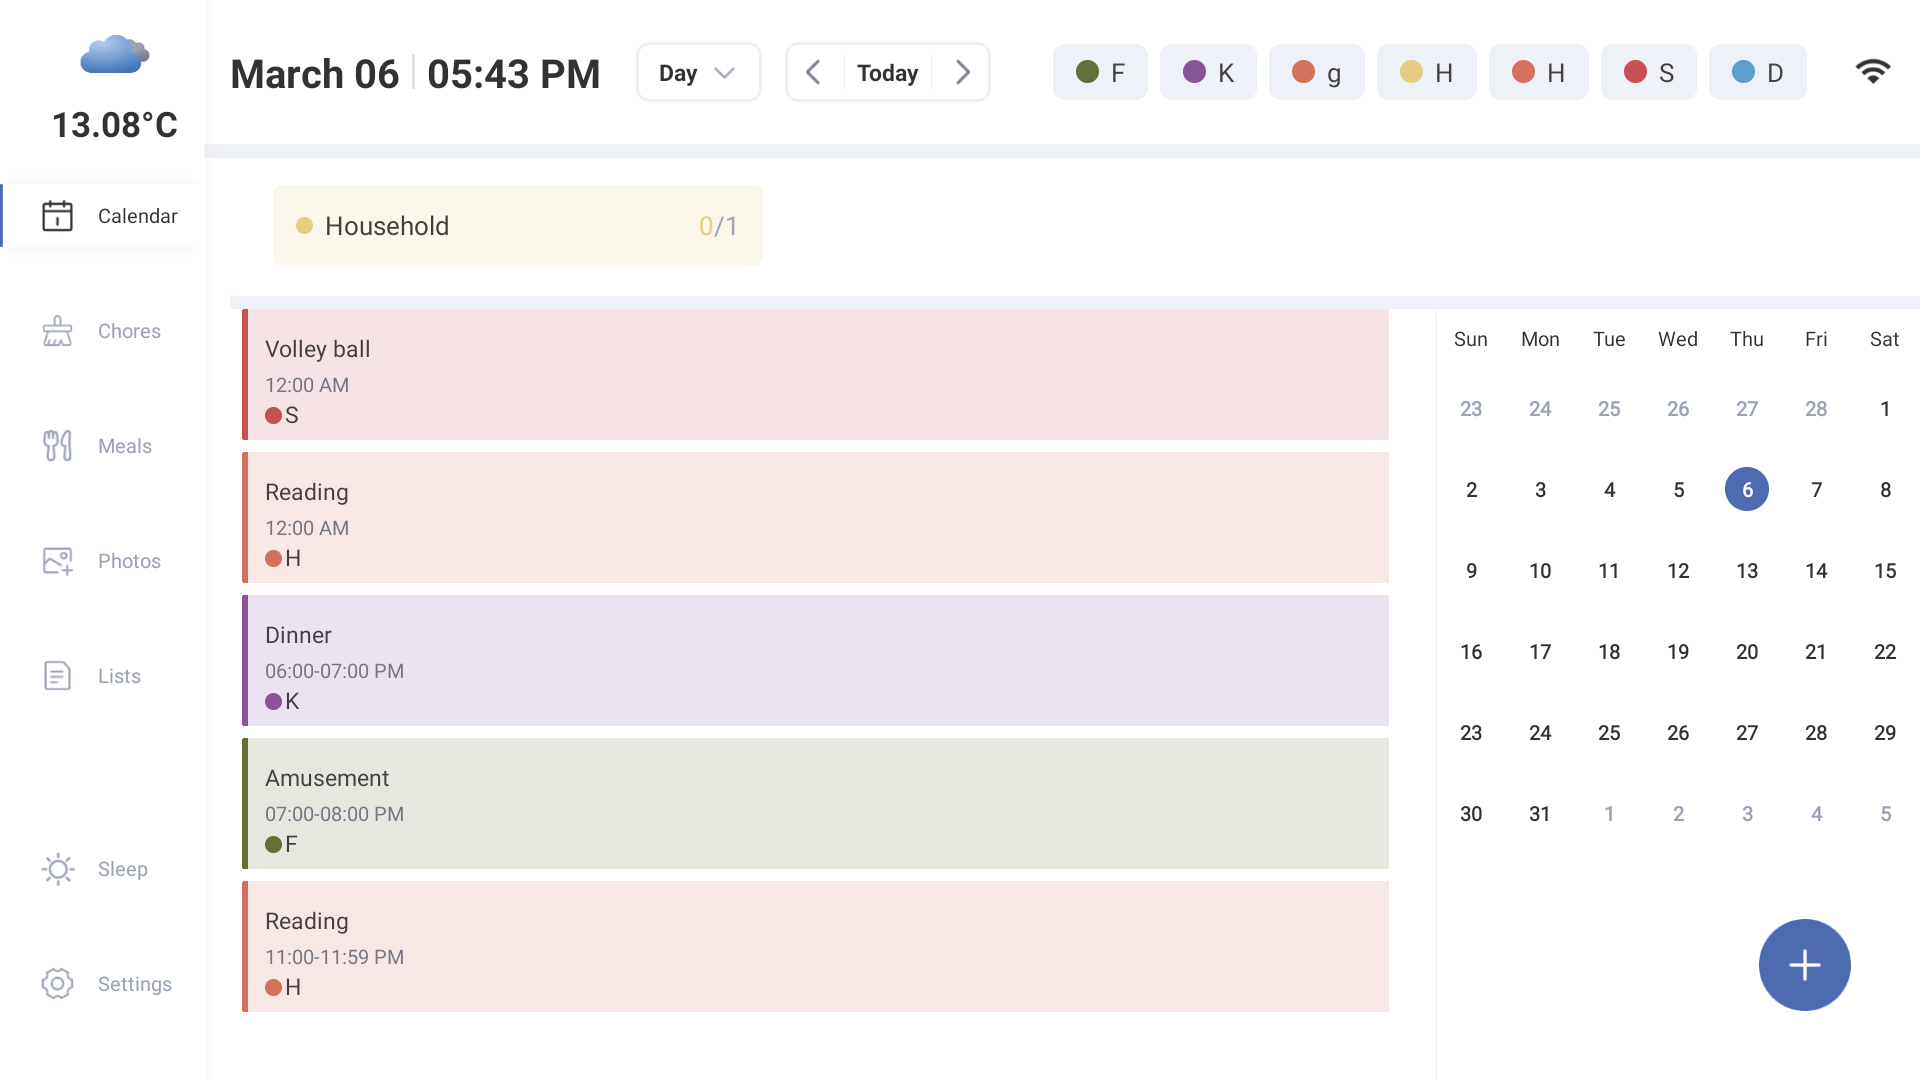This screenshot has width=1920, height=1080.
Task: Go to next day with right chevron
Action: 962,72
